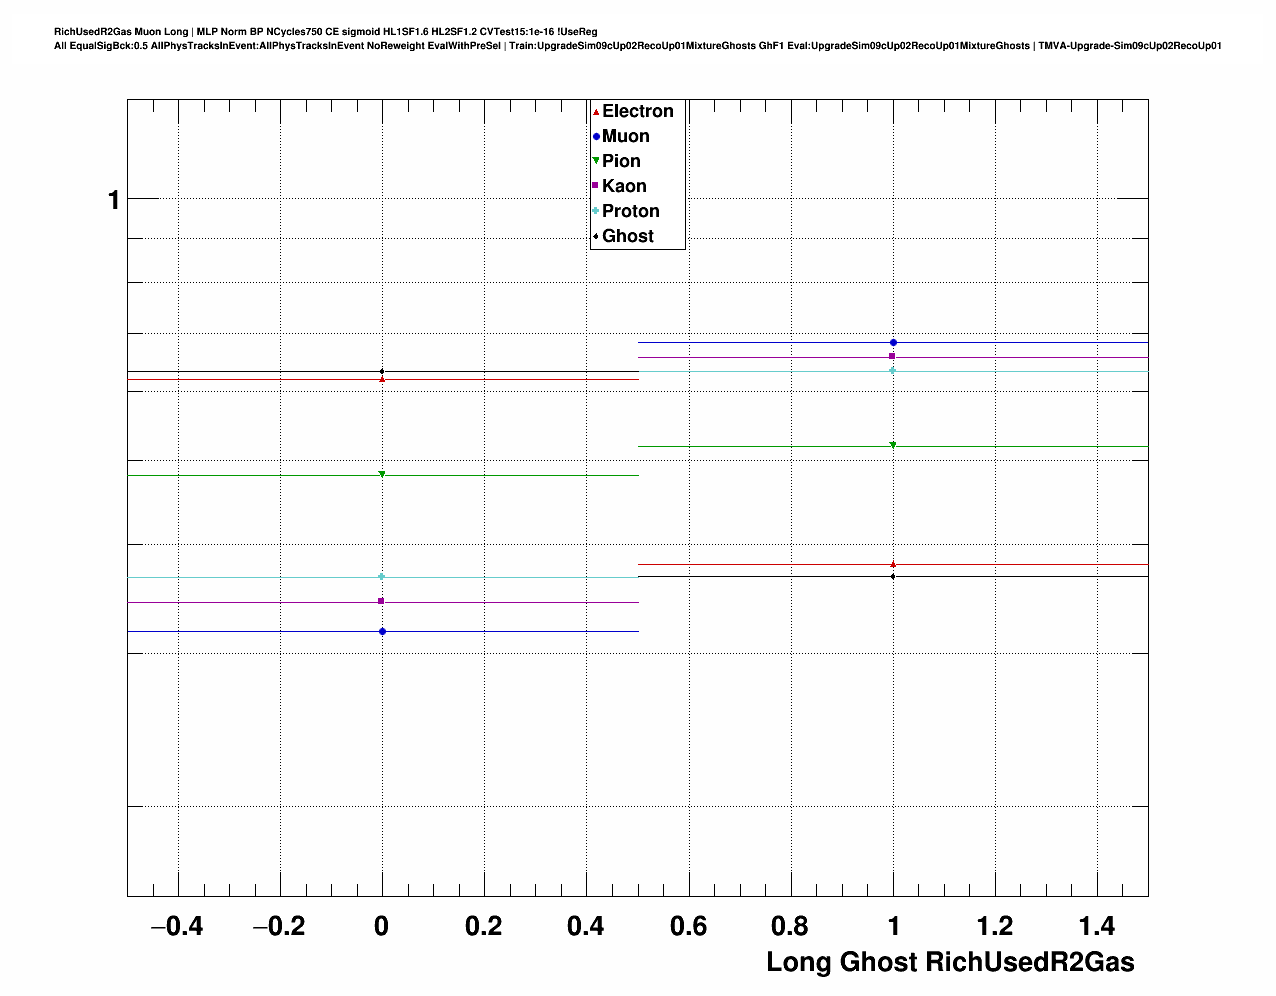Click the red Electron triangle marker in legend
This screenshot has width=1276, height=996.
click(596, 112)
